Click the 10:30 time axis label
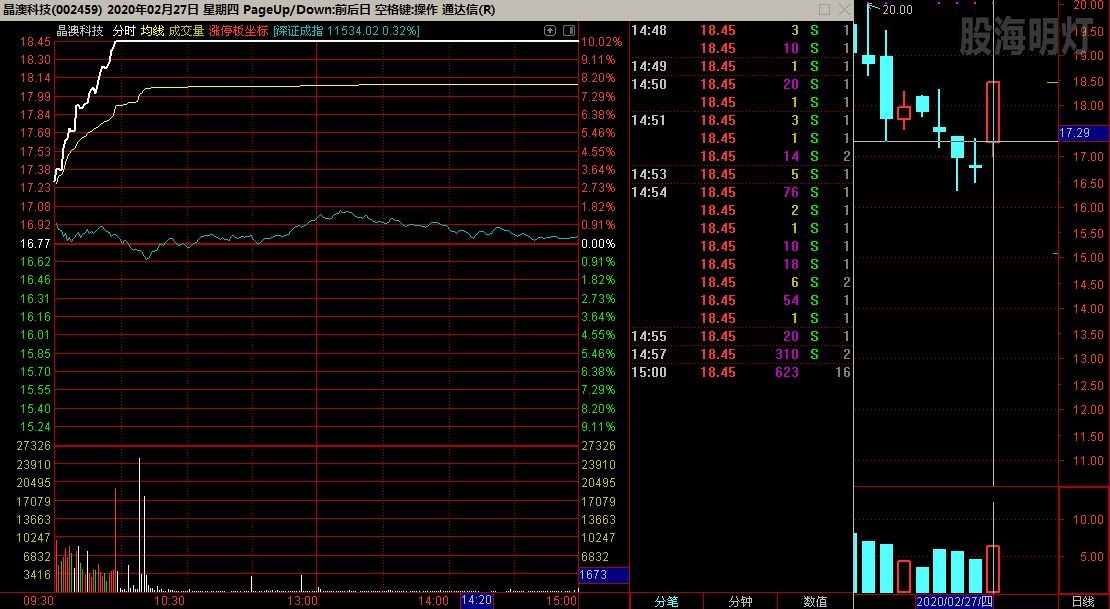 click(169, 601)
